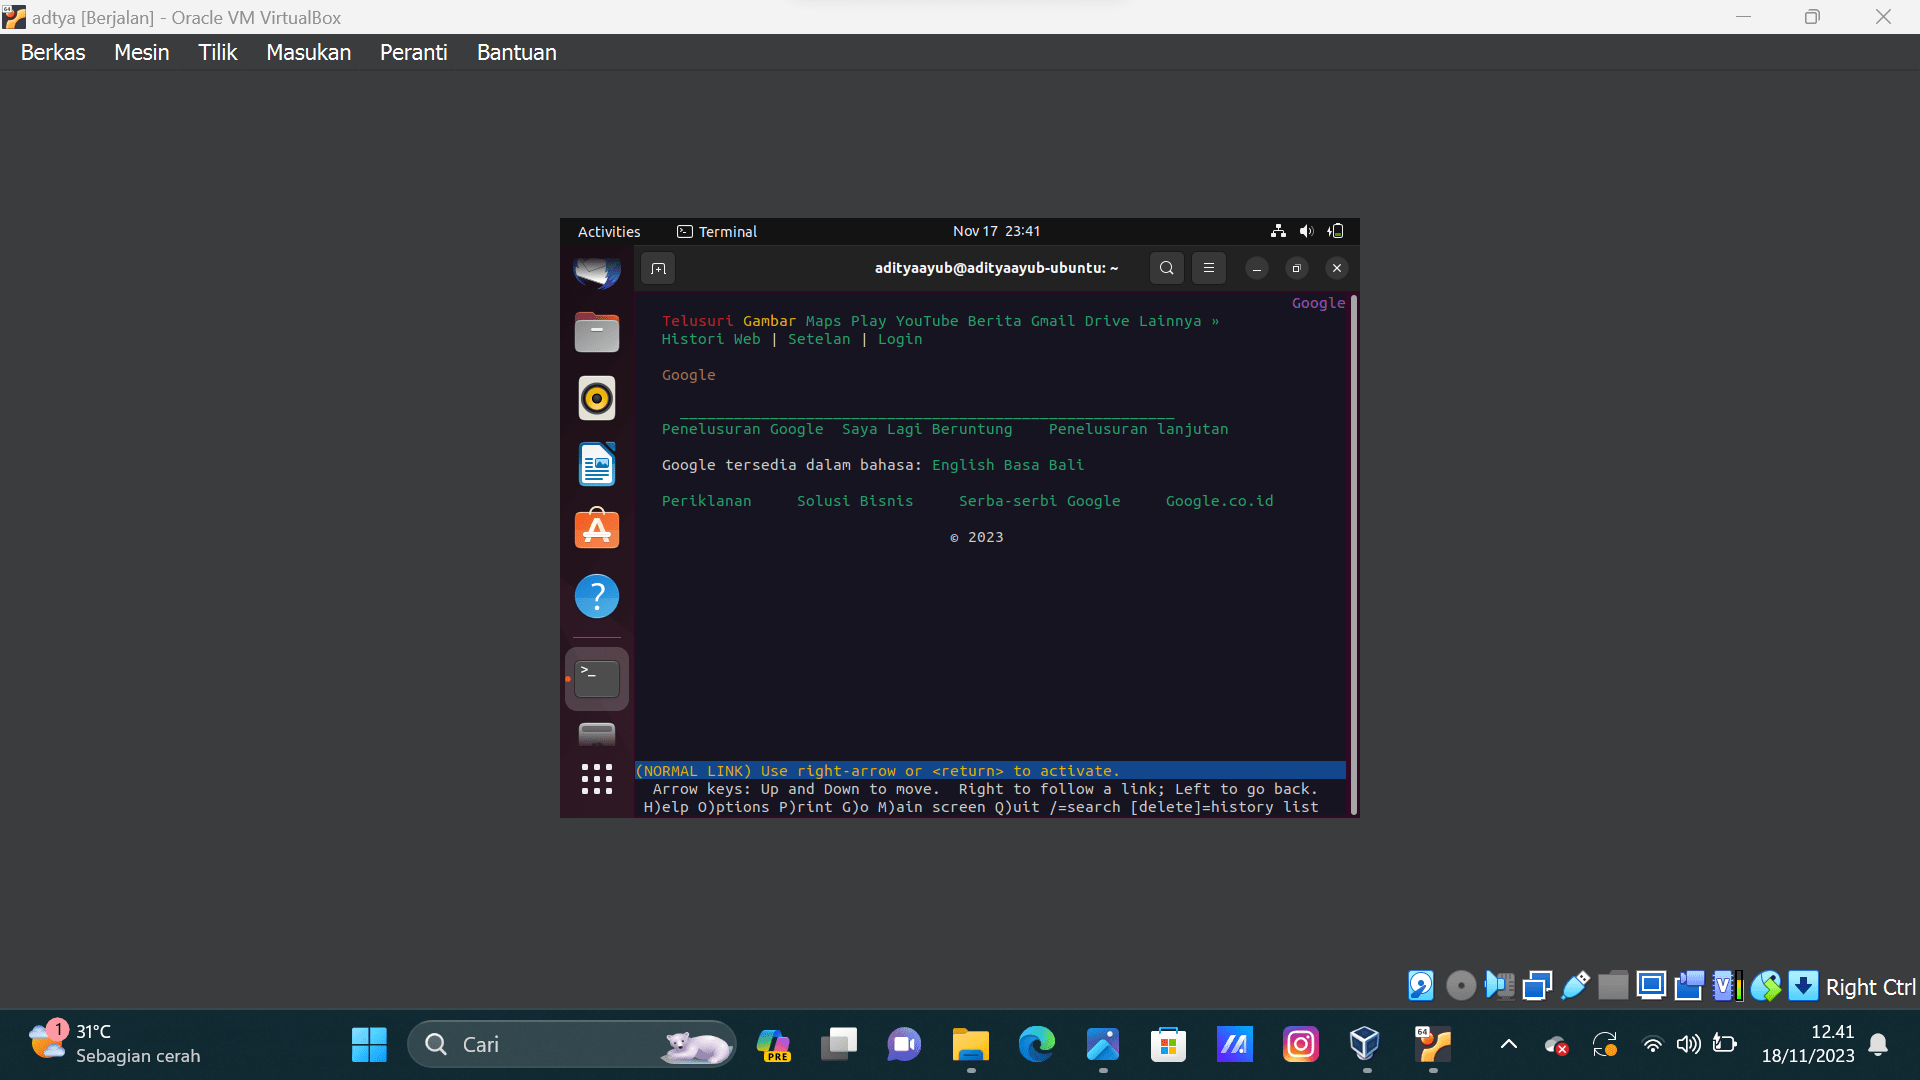This screenshot has height=1080, width=1920.
Task: Click Ubuntu network status icon
Action: point(1278,231)
